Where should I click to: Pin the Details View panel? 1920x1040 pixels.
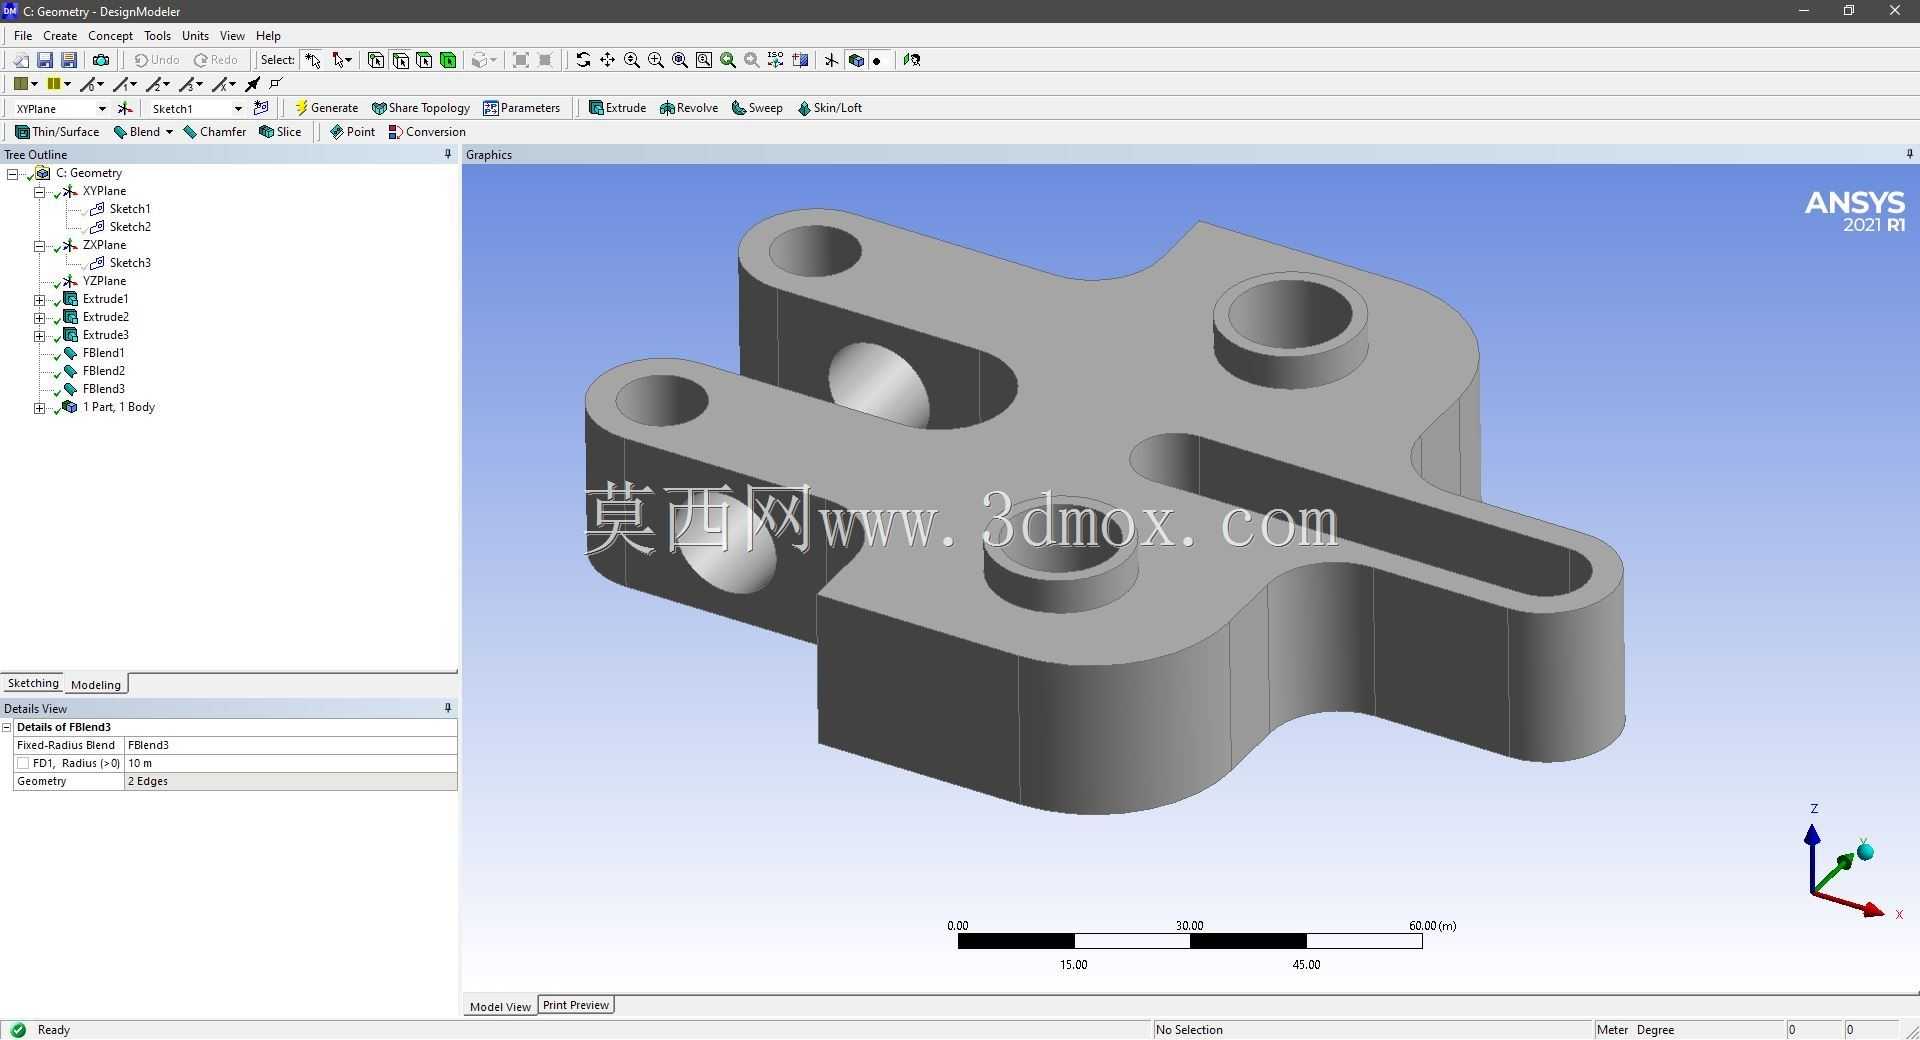pos(448,708)
